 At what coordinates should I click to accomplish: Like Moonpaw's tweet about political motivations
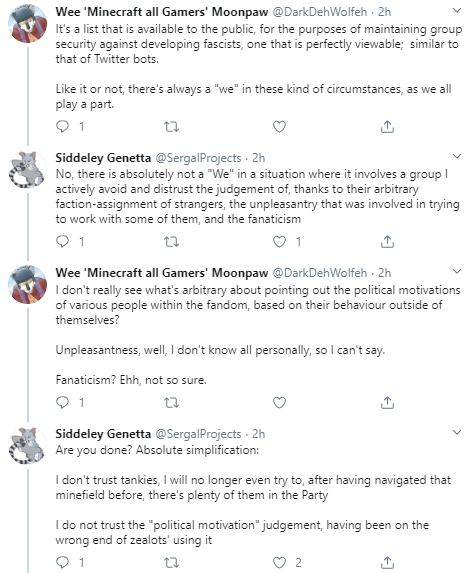(x=279, y=402)
